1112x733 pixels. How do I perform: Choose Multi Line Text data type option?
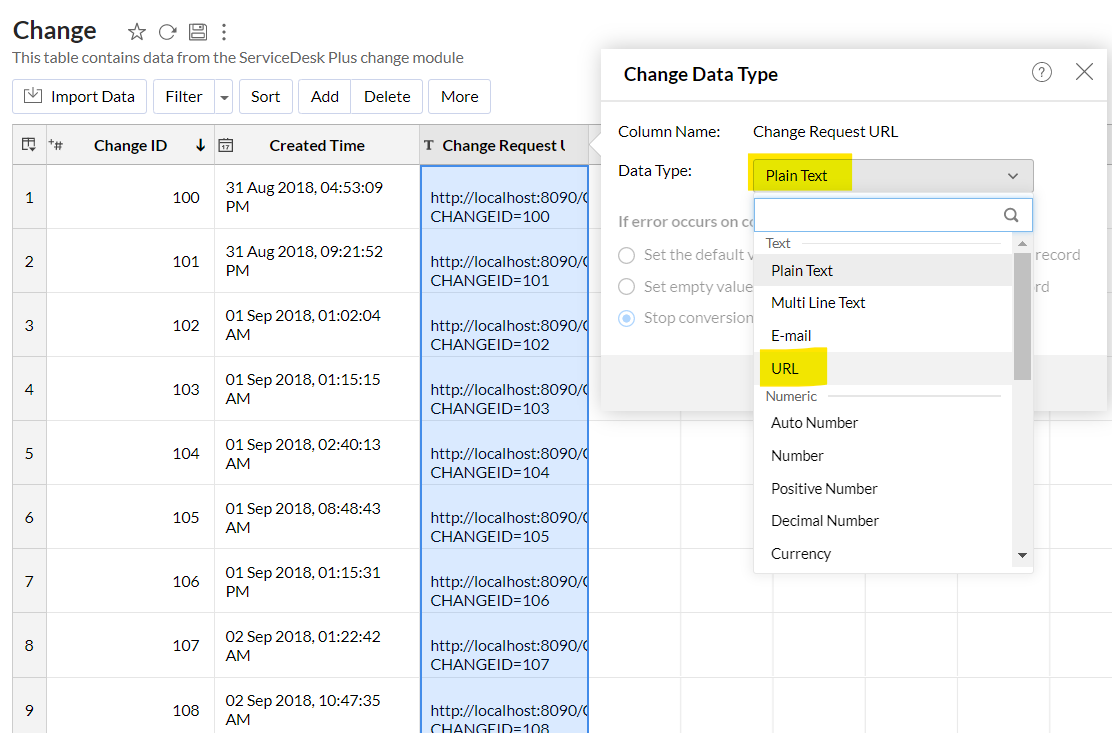click(818, 303)
